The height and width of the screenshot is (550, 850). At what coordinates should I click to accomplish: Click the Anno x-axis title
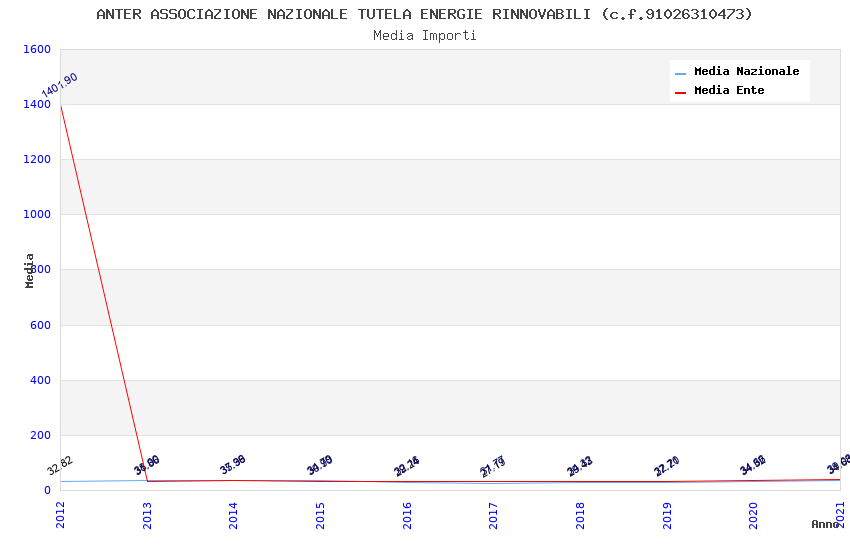click(825, 524)
